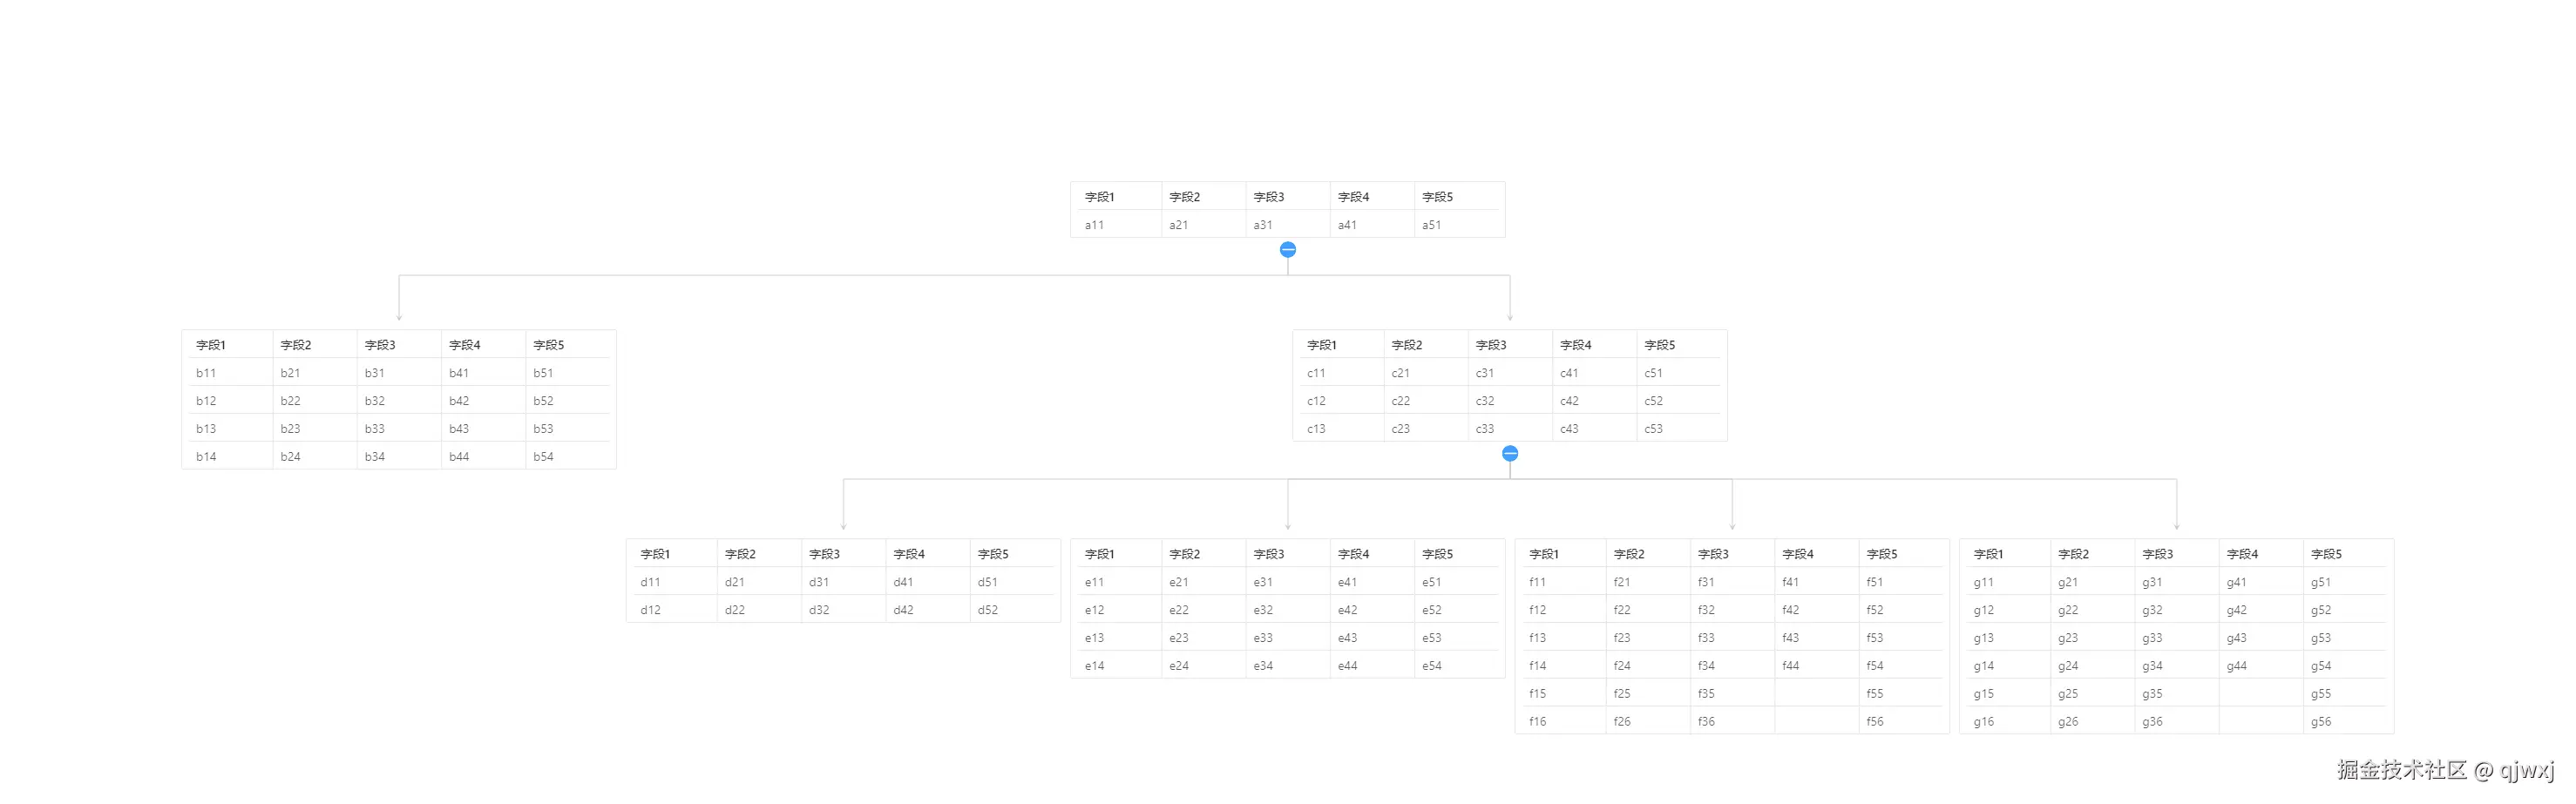
Task: Select cell b14 in the left table
Action: pos(205,456)
